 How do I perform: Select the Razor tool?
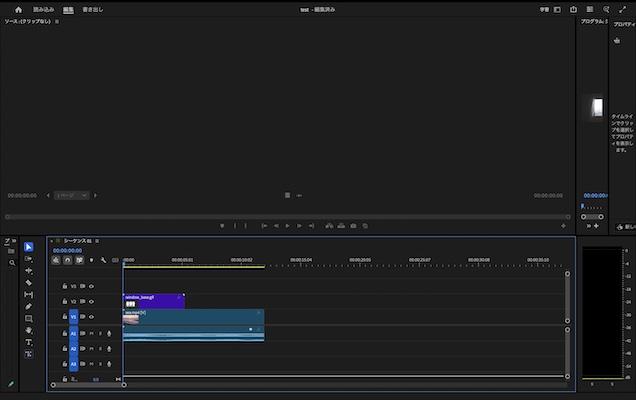(x=28, y=282)
